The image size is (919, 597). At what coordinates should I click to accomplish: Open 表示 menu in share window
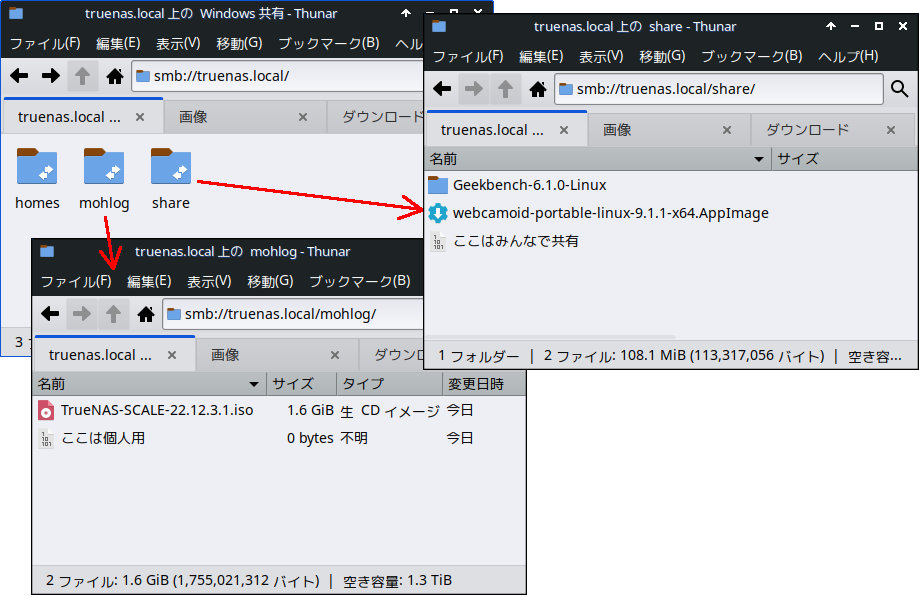click(x=601, y=57)
